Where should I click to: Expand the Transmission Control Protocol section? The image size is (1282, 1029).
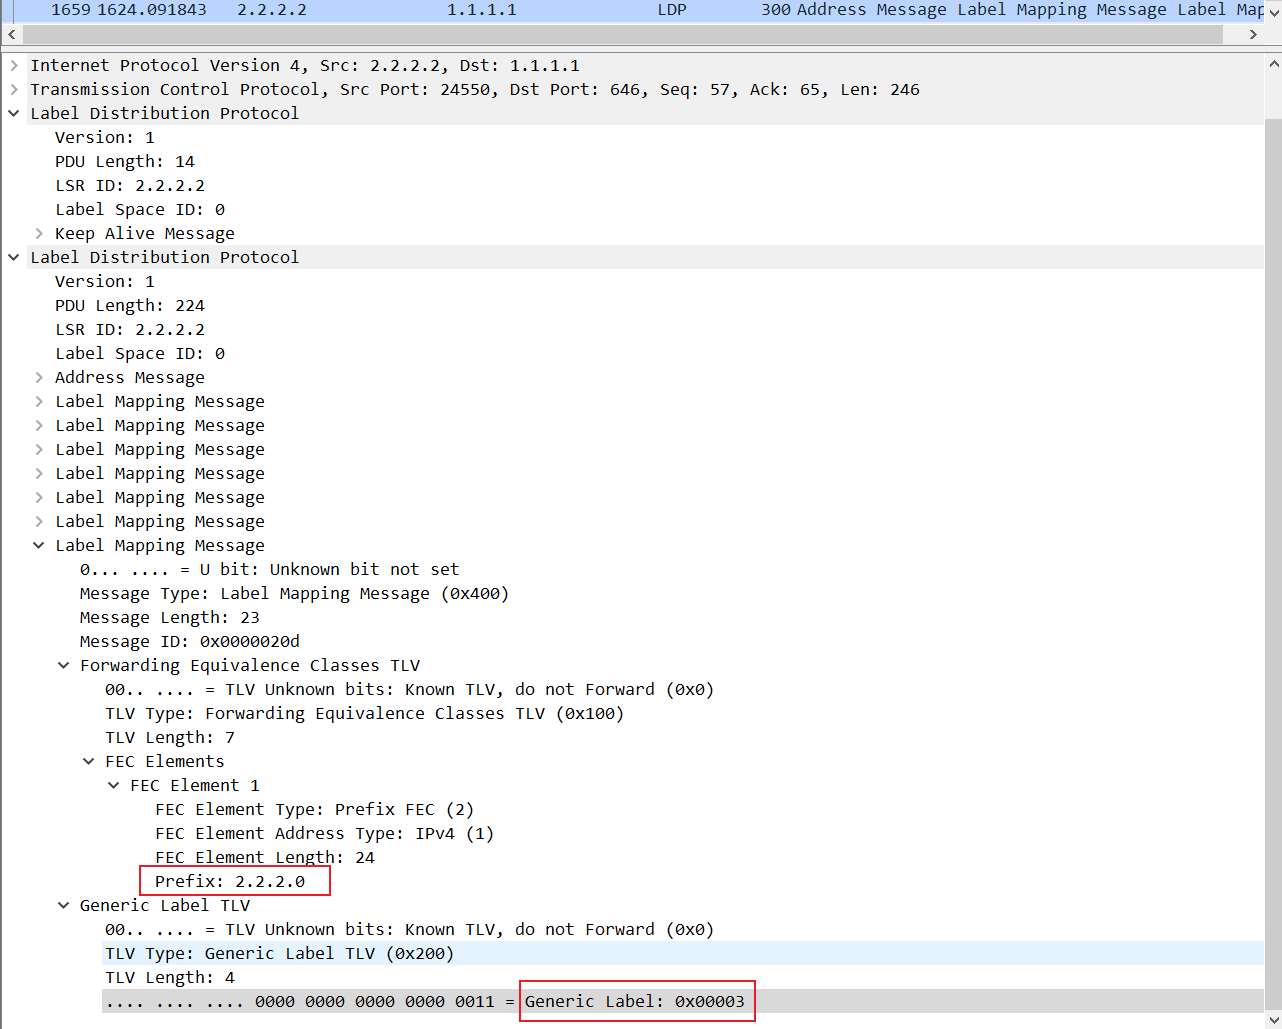[x=14, y=89]
